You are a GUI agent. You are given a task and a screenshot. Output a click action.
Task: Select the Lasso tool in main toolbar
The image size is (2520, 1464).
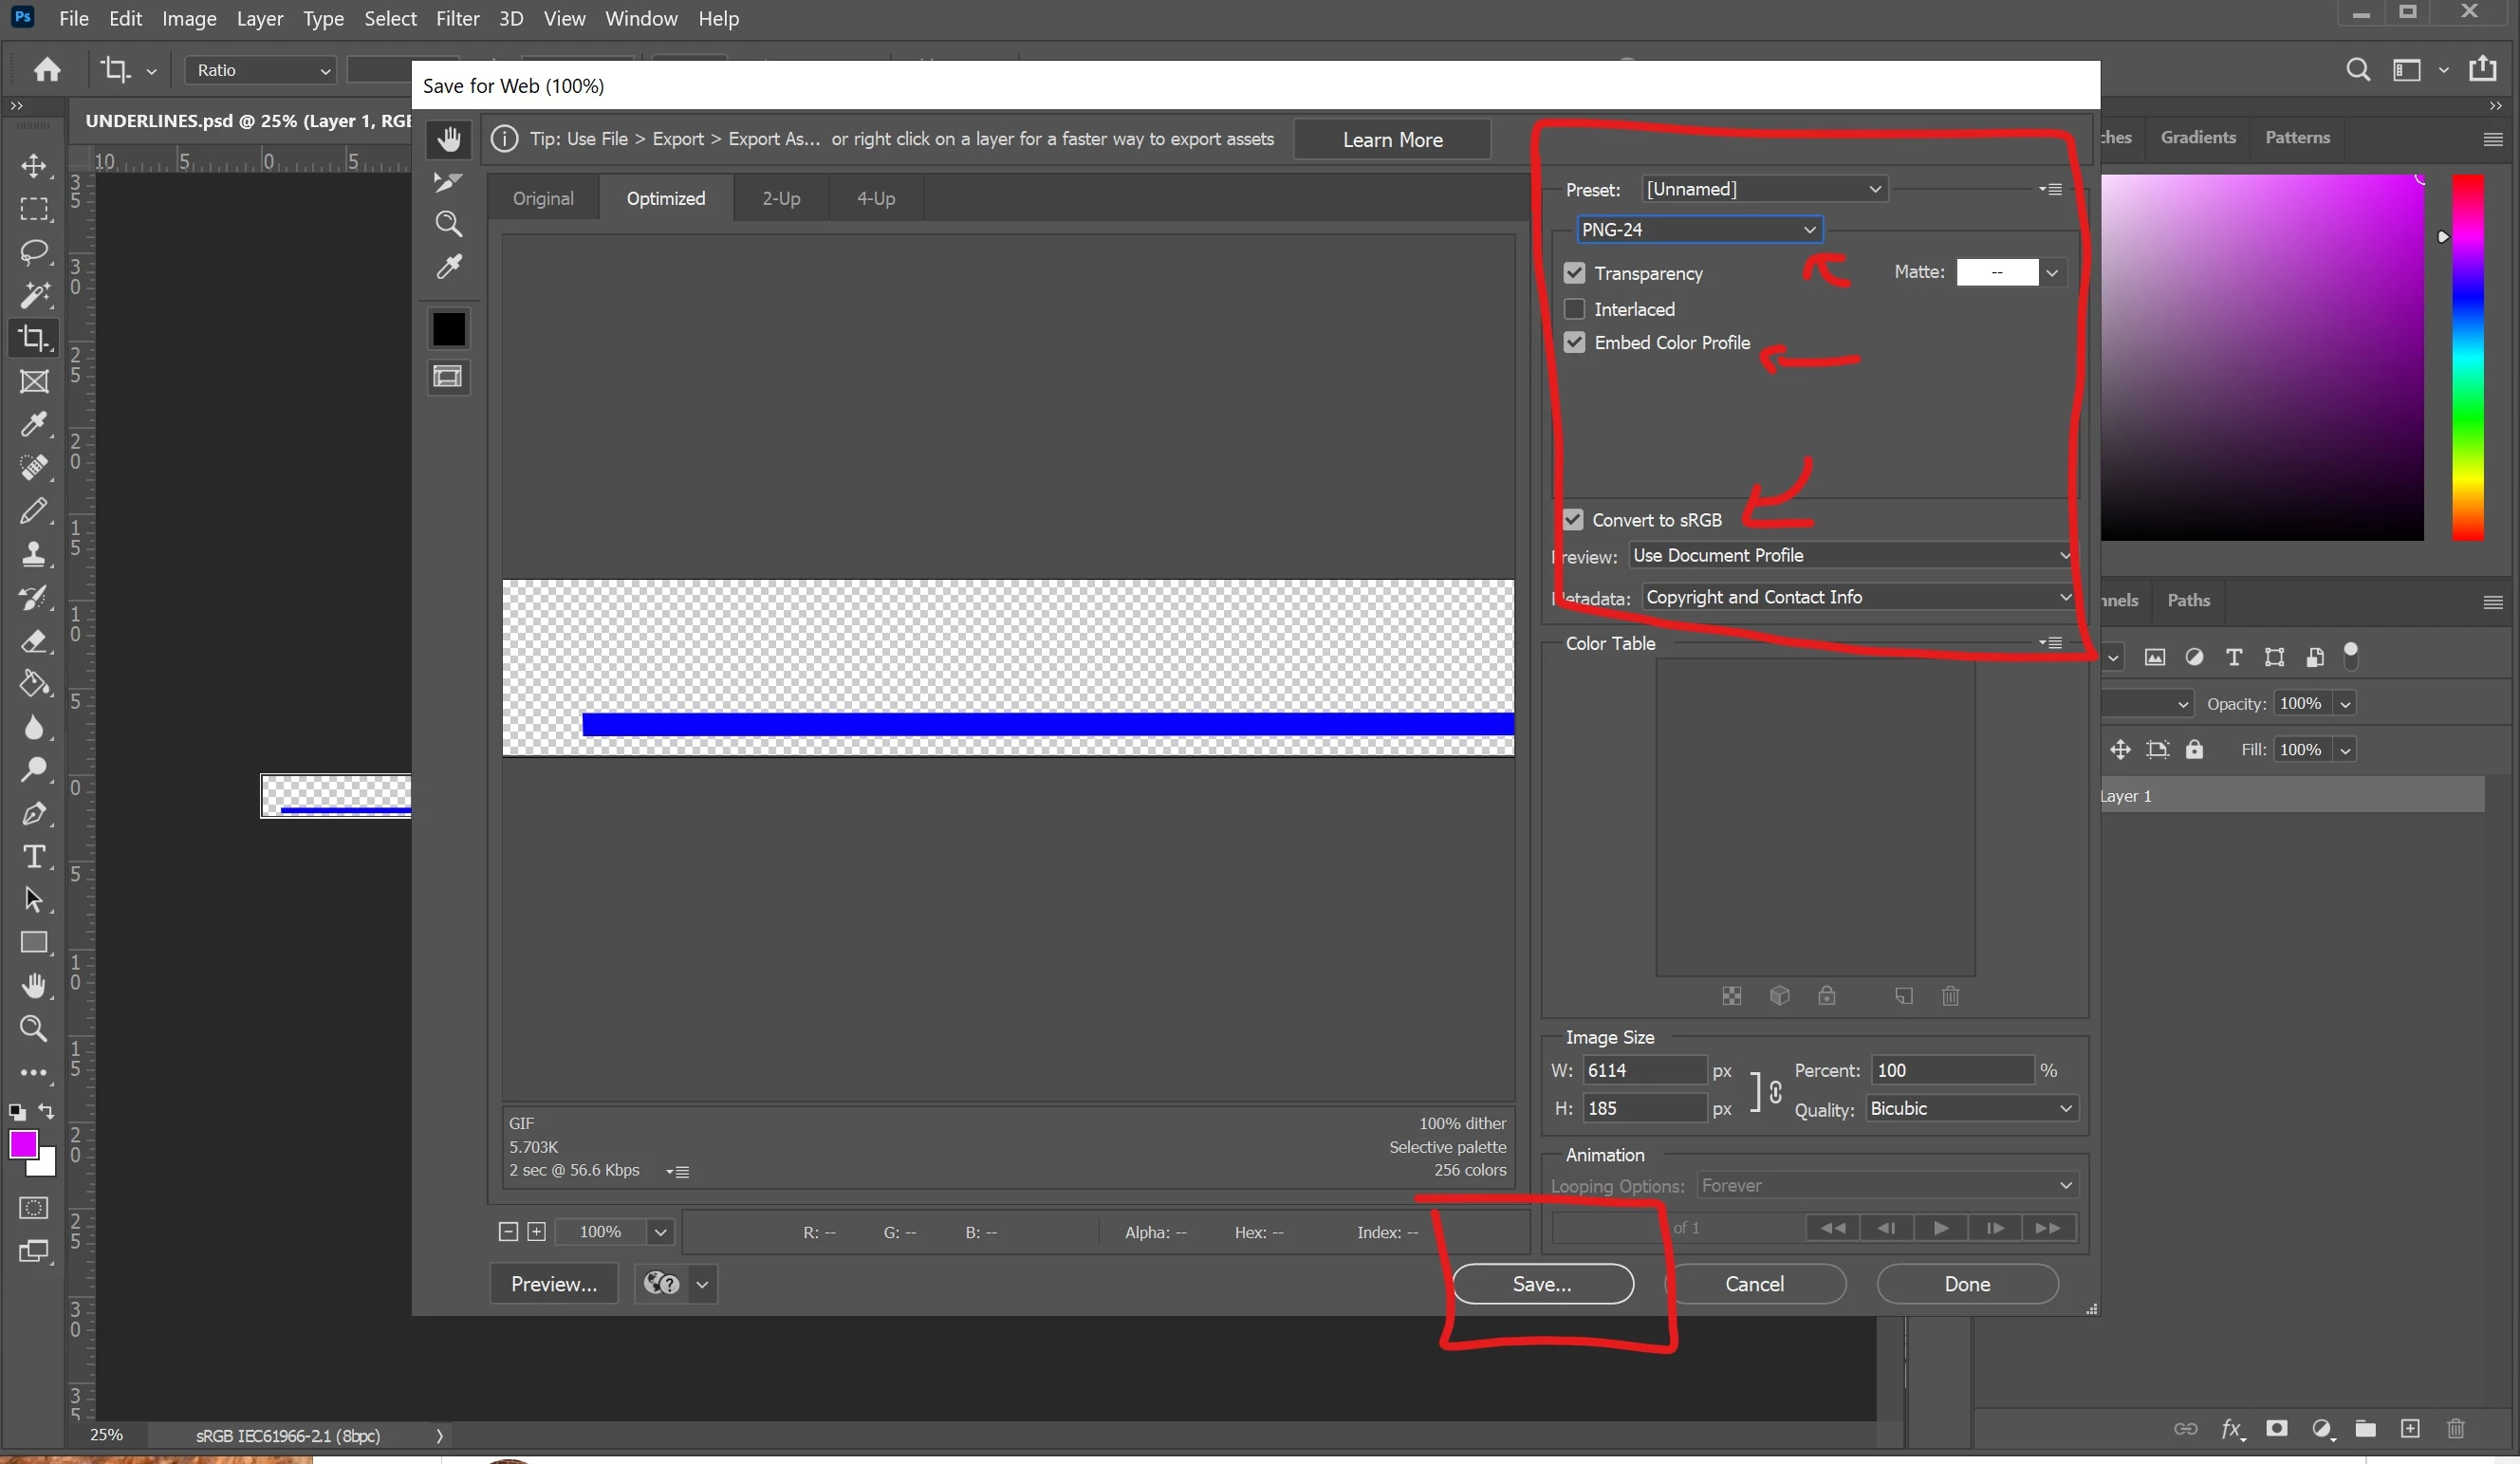point(34,251)
